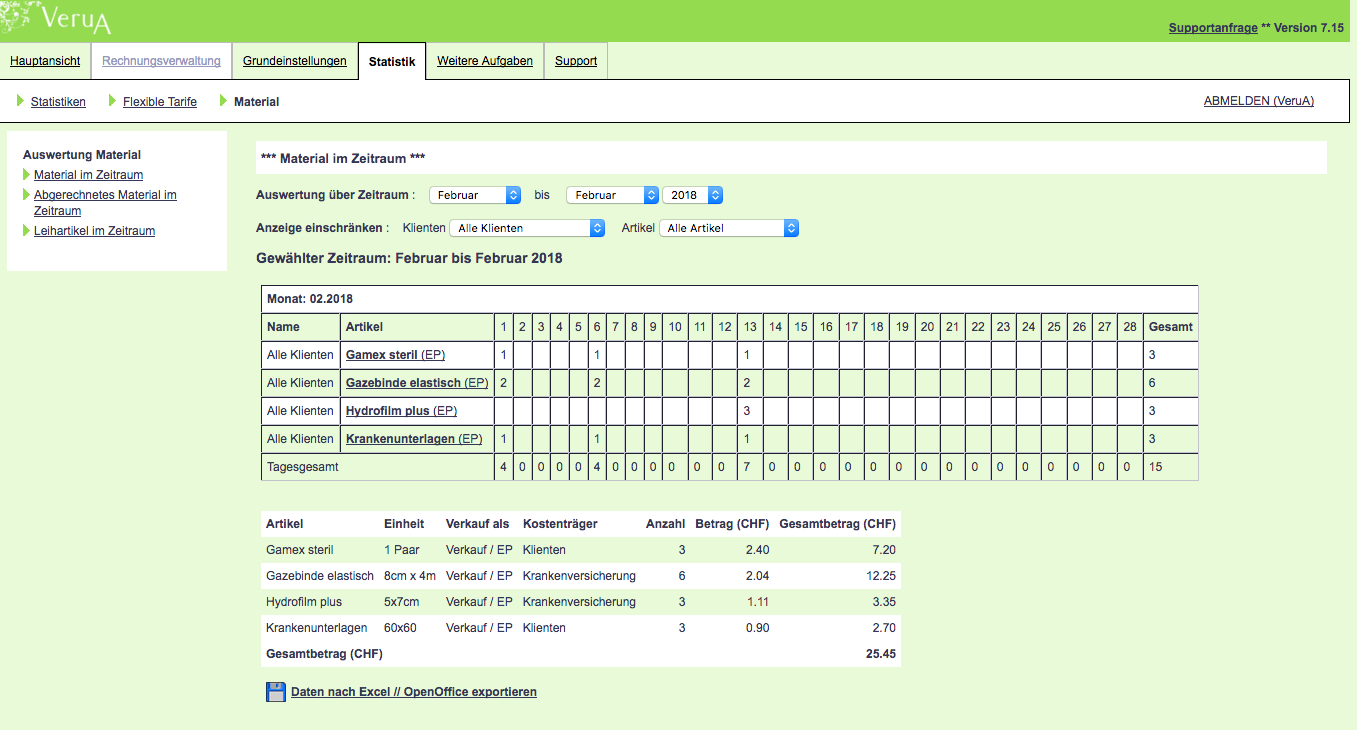Log out via ABMELDEN (VeruA)
Viewport: 1357px width, 730px height.
click(x=1258, y=101)
